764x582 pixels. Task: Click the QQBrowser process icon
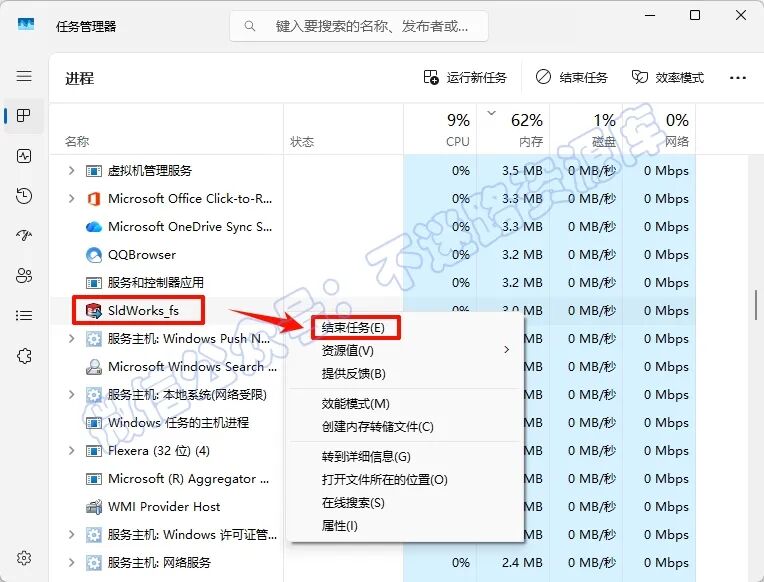pos(94,255)
